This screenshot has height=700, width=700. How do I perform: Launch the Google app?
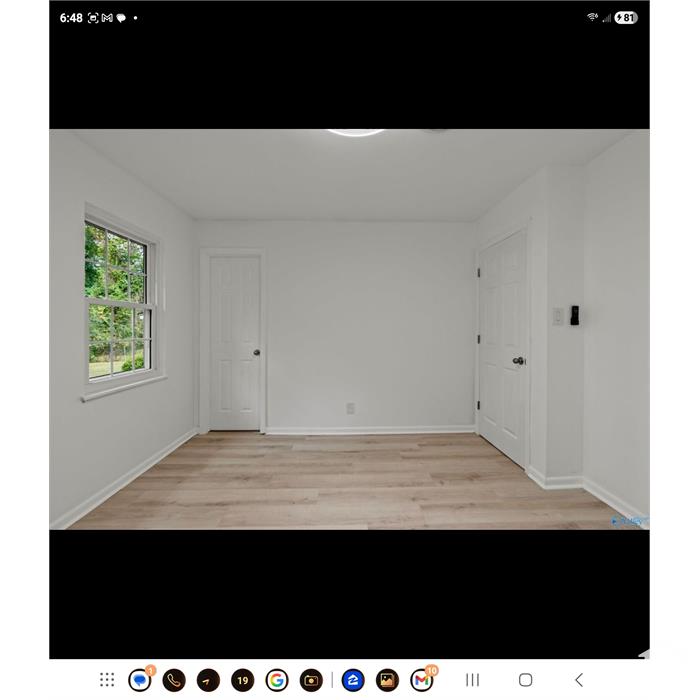coord(277,680)
